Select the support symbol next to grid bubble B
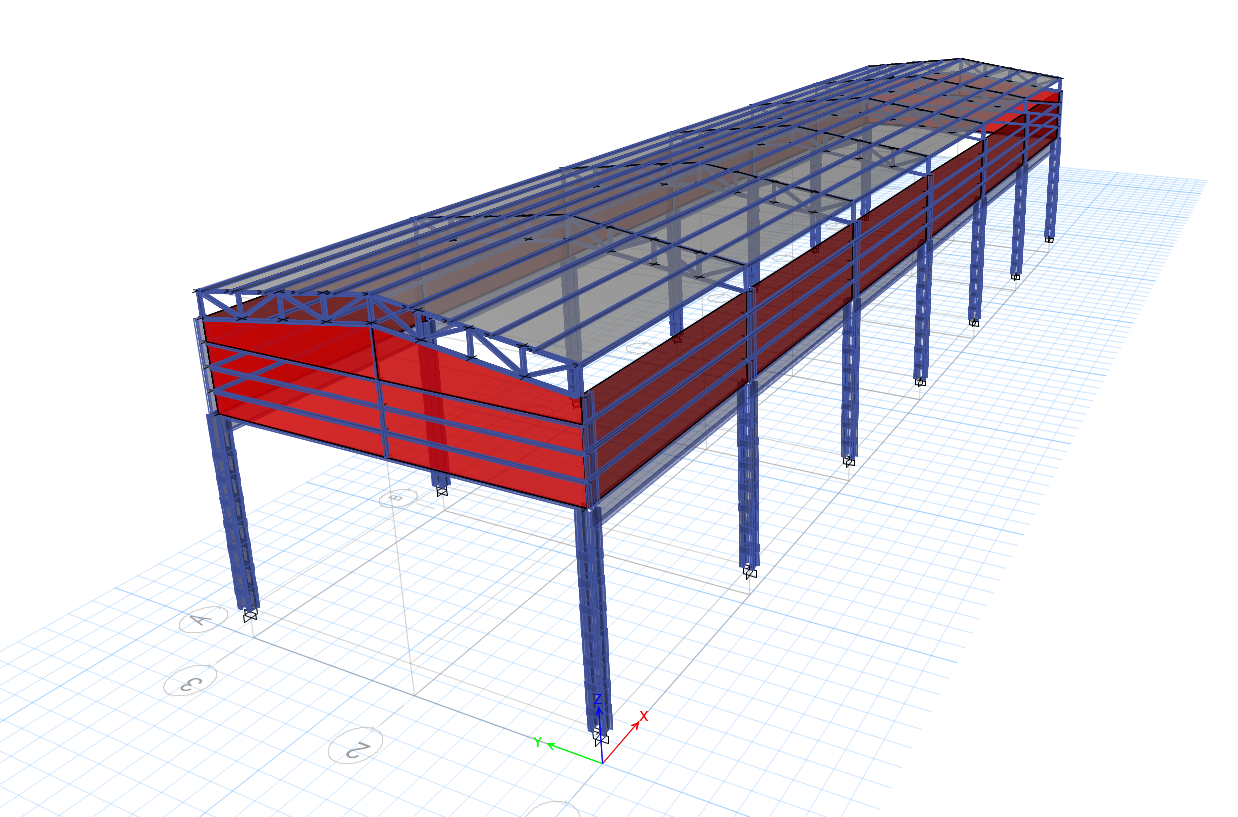The image size is (1238, 817). tap(441, 490)
